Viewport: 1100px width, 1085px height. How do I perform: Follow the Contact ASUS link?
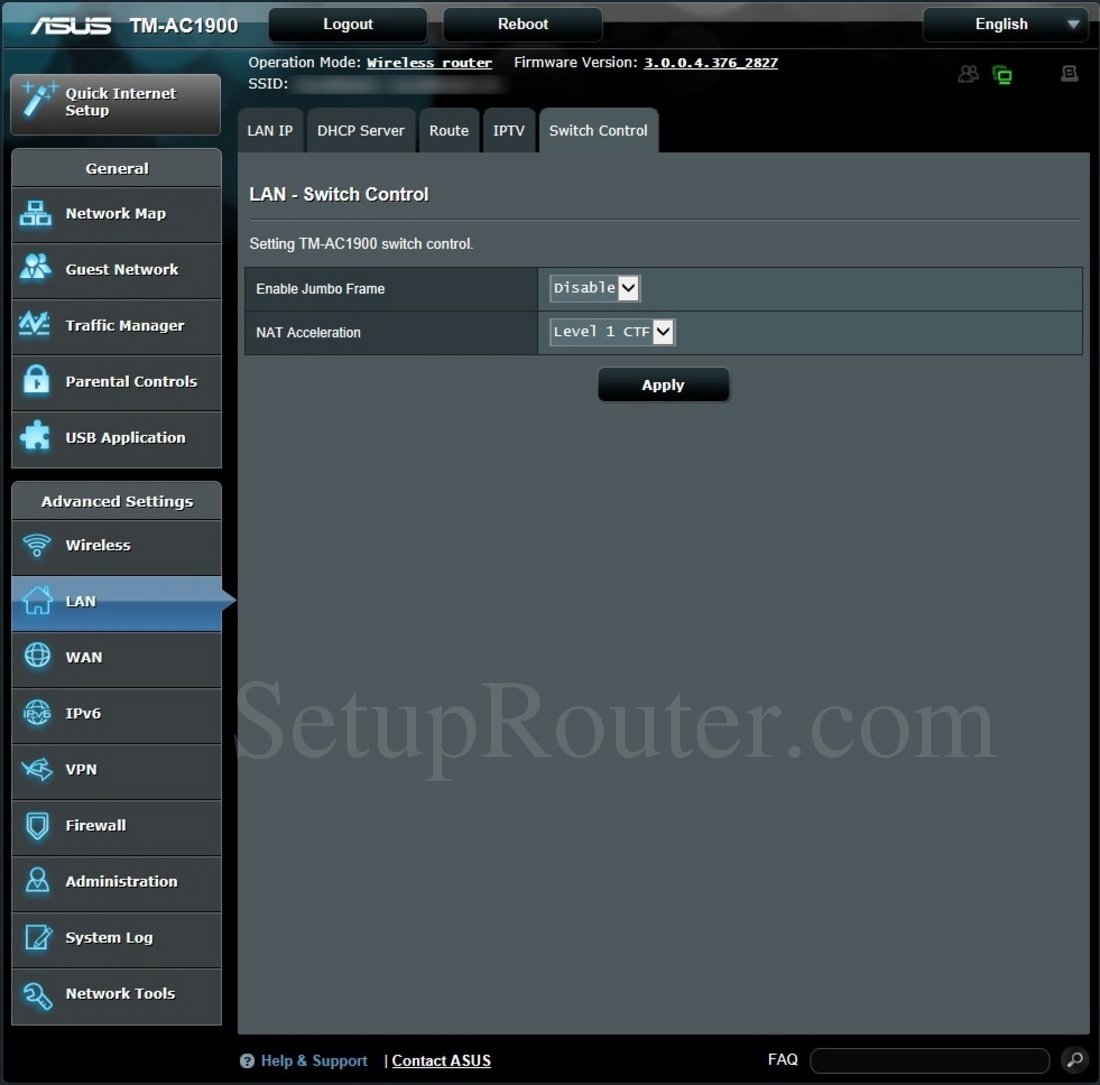tap(441, 1060)
